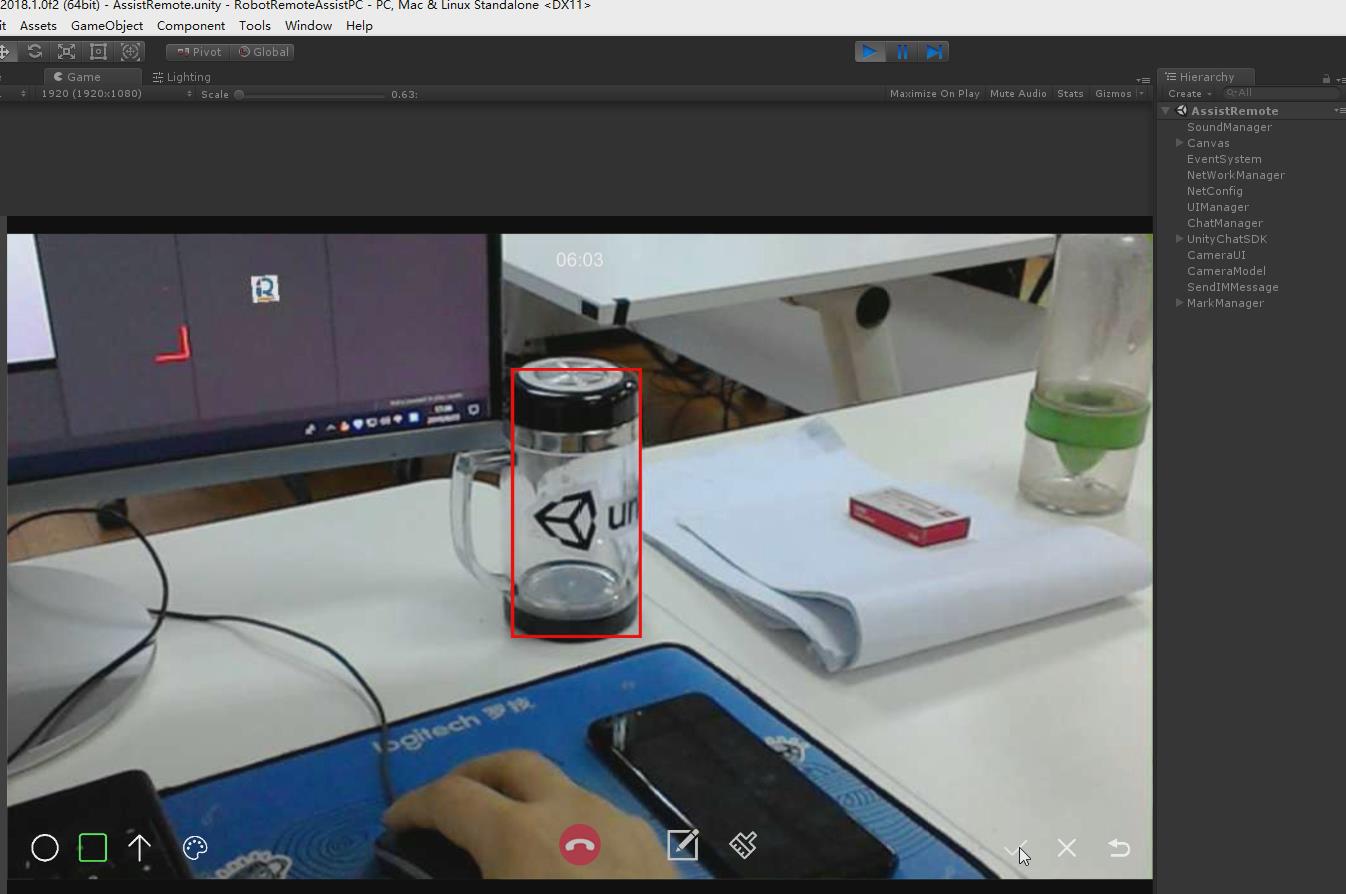Select the circle drawing tool
This screenshot has height=894, width=1346.
[x=45, y=848]
